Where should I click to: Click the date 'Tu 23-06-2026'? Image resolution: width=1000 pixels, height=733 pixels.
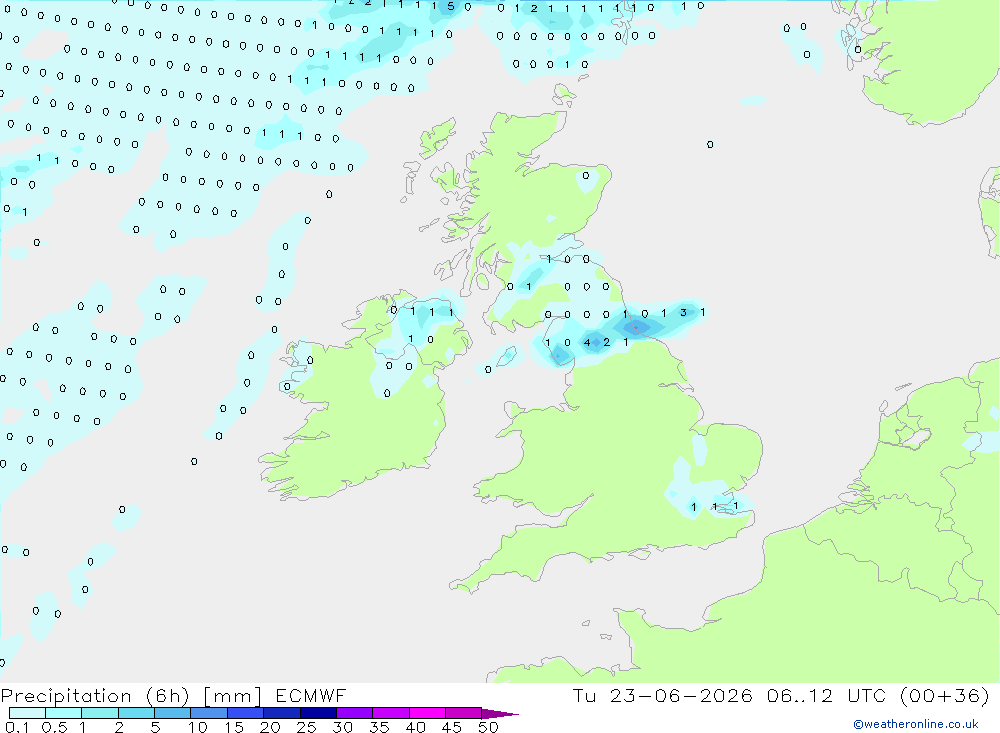coord(662,695)
